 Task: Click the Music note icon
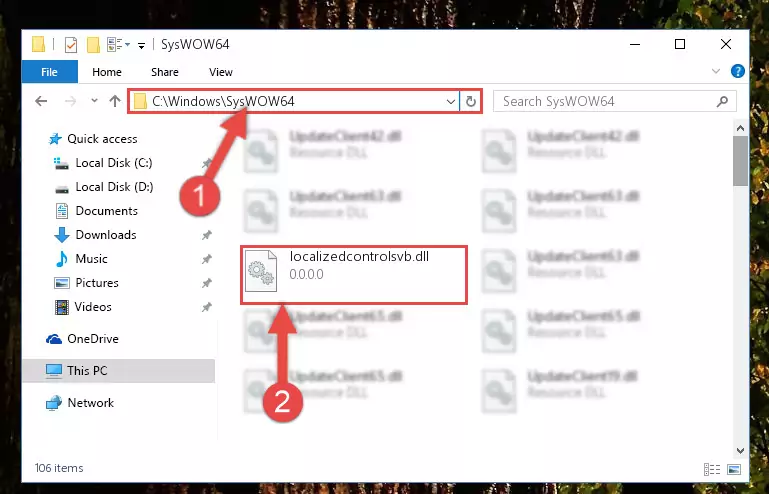pos(62,259)
